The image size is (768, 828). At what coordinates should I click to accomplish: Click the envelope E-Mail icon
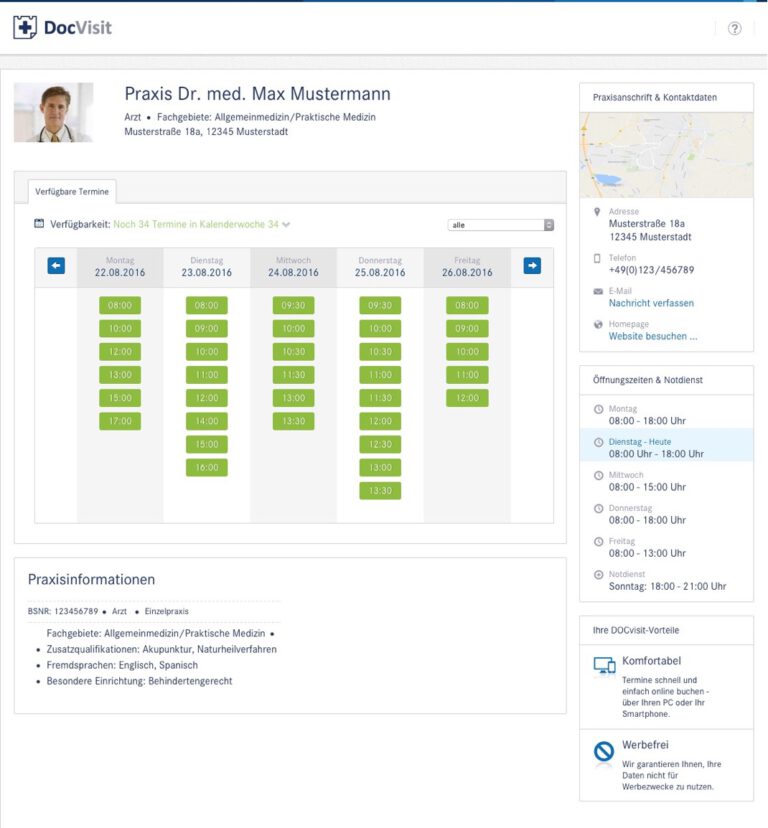pos(598,291)
